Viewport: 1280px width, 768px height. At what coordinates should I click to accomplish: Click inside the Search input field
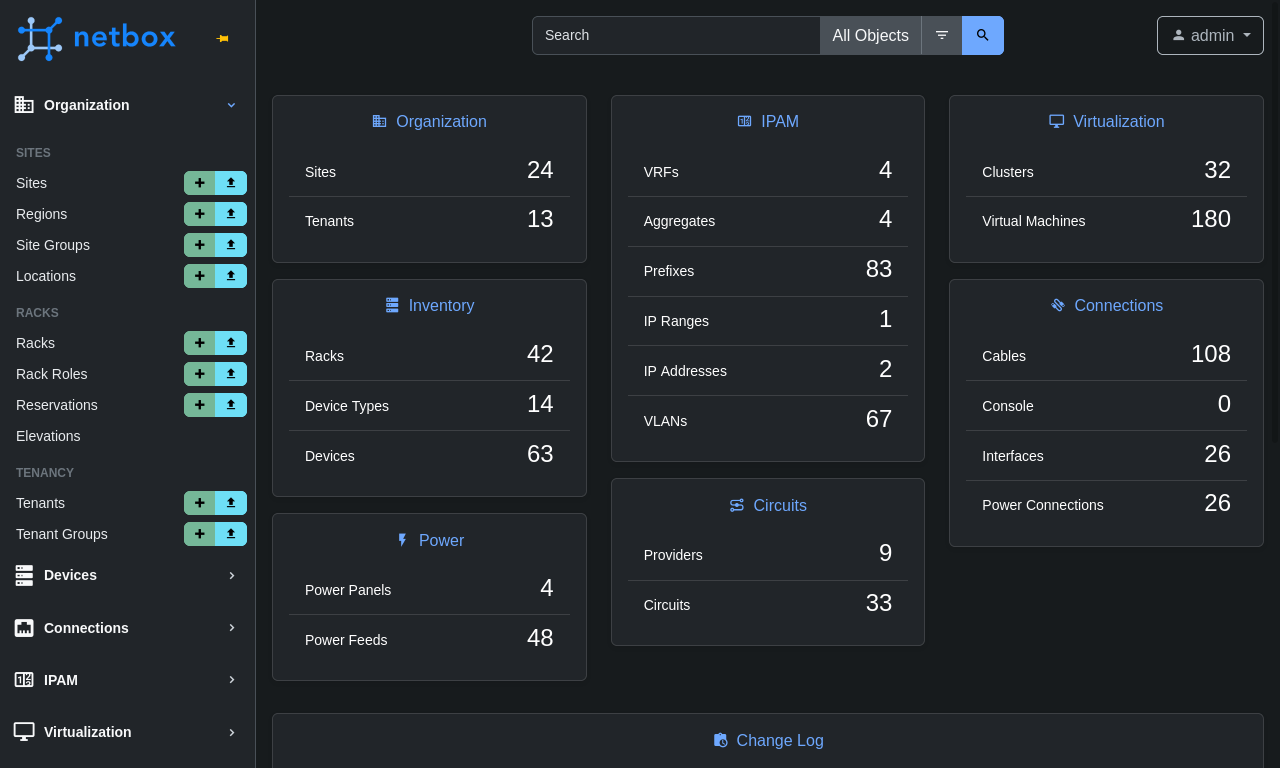(676, 35)
